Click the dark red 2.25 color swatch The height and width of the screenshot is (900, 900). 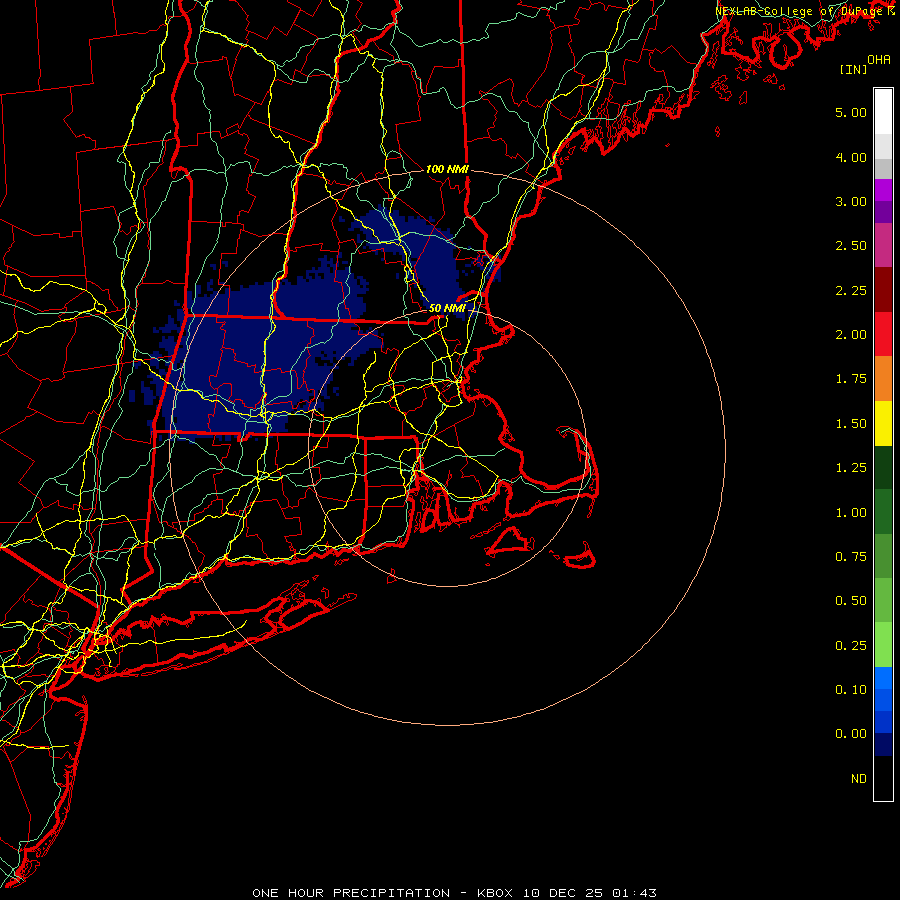coord(883,290)
